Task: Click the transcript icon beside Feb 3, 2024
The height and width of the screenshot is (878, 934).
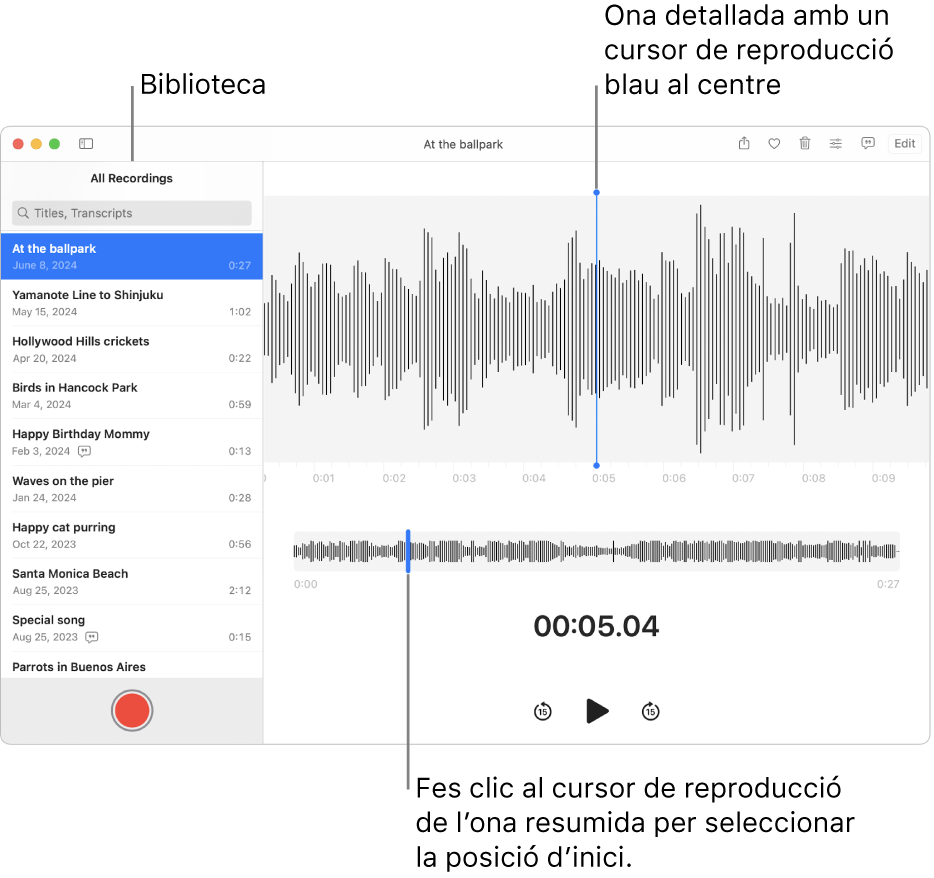Action: point(85,452)
